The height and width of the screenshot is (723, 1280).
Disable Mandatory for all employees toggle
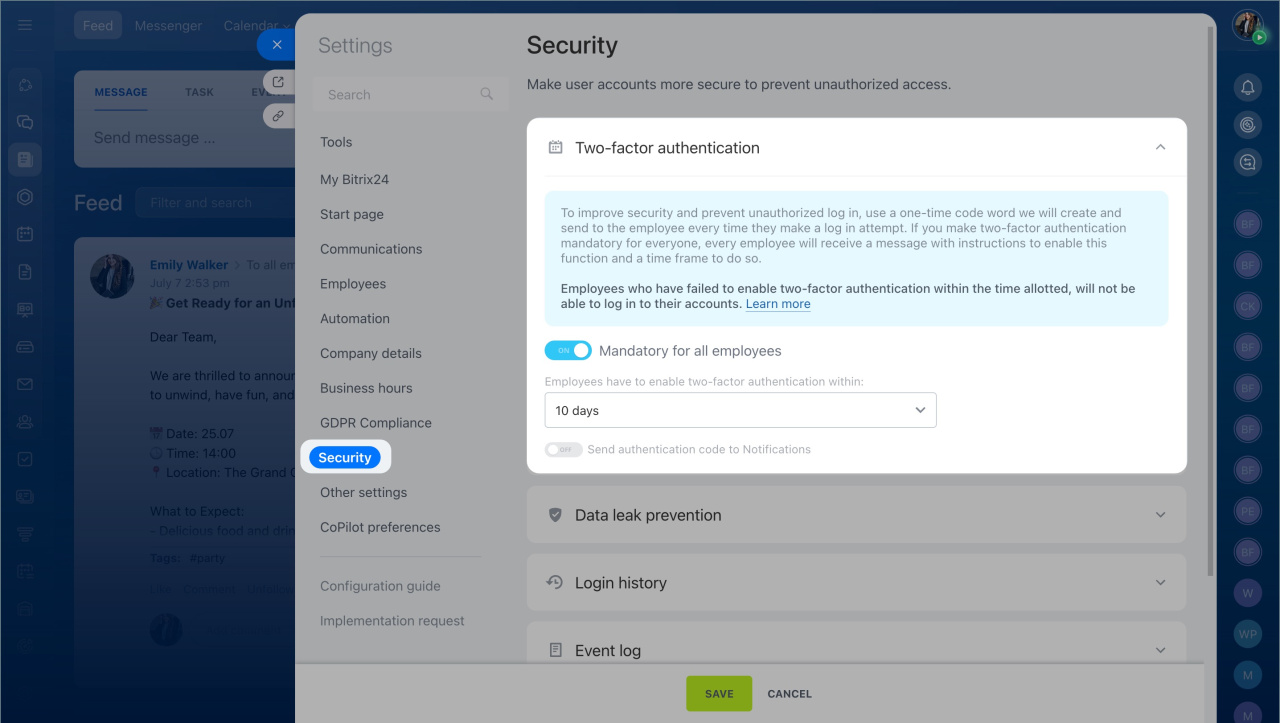pos(567,351)
